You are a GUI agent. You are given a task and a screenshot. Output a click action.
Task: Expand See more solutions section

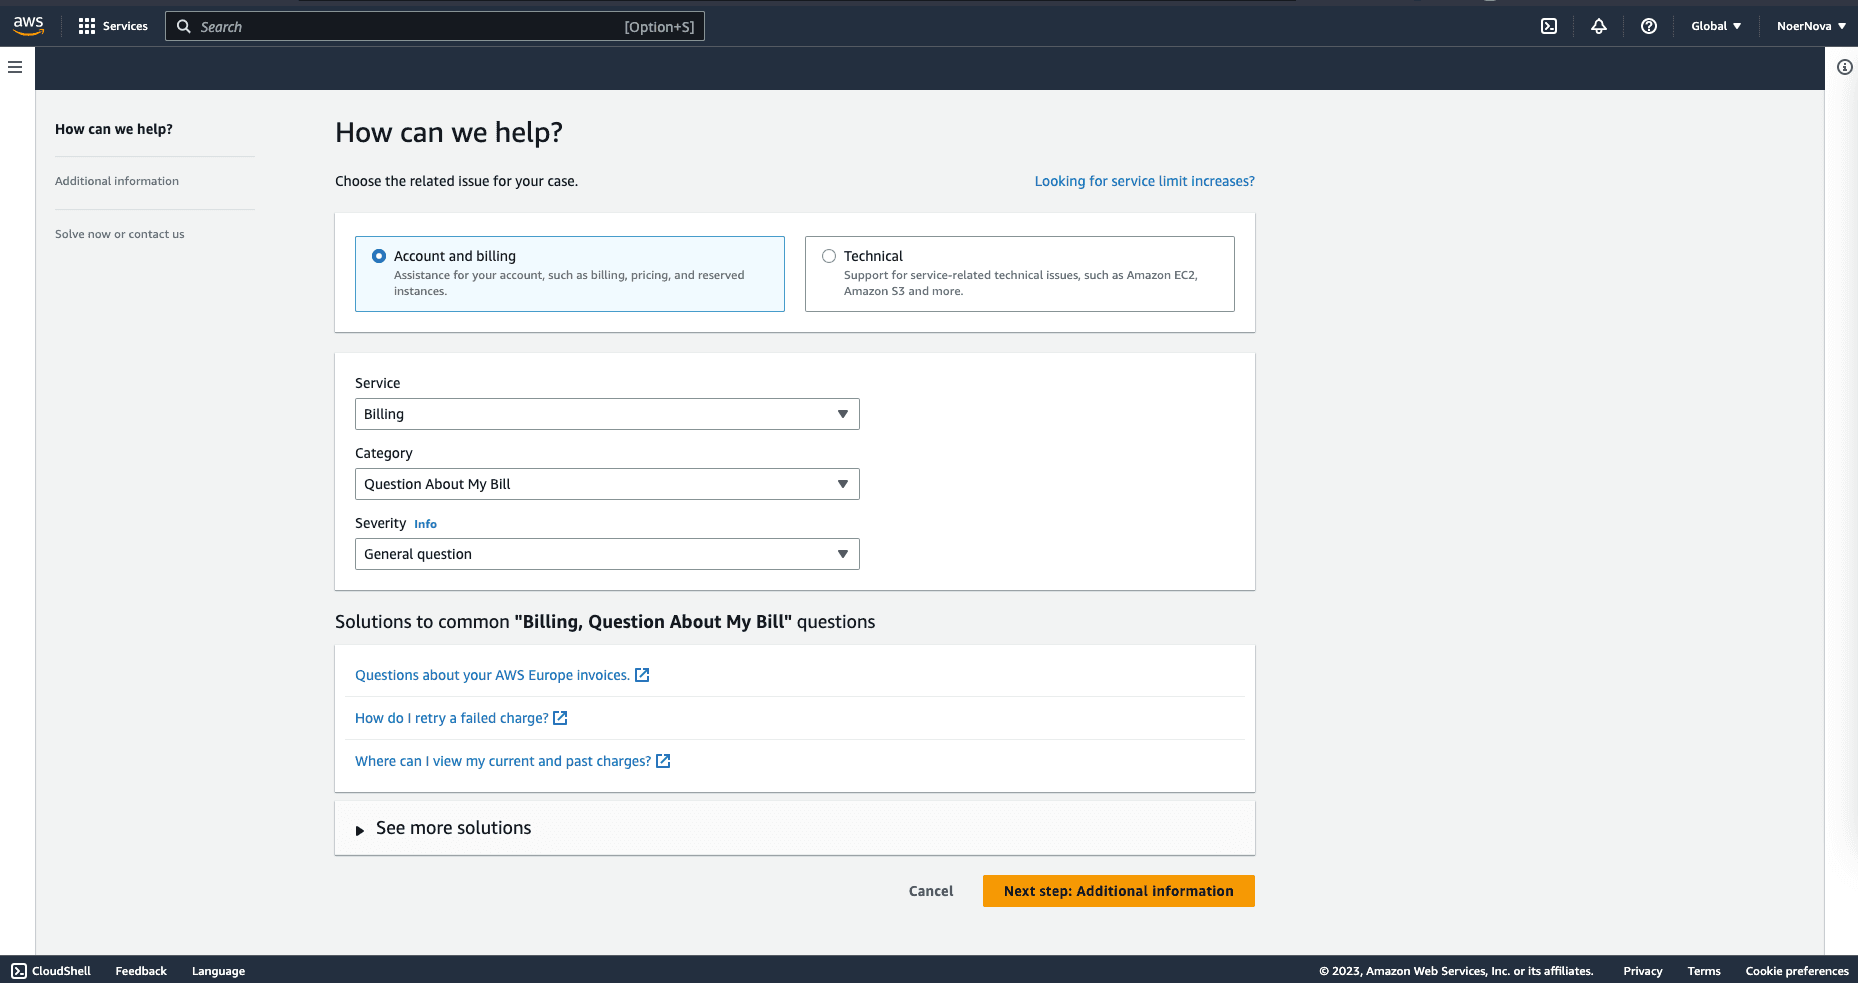tap(452, 828)
